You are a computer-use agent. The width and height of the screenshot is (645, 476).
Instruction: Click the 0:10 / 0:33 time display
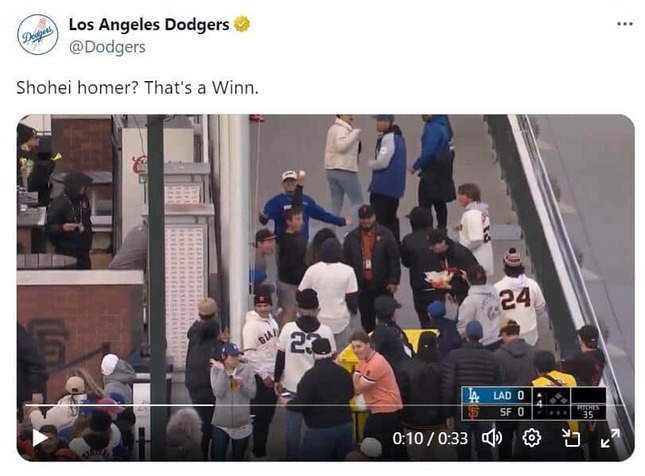(430, 439)
